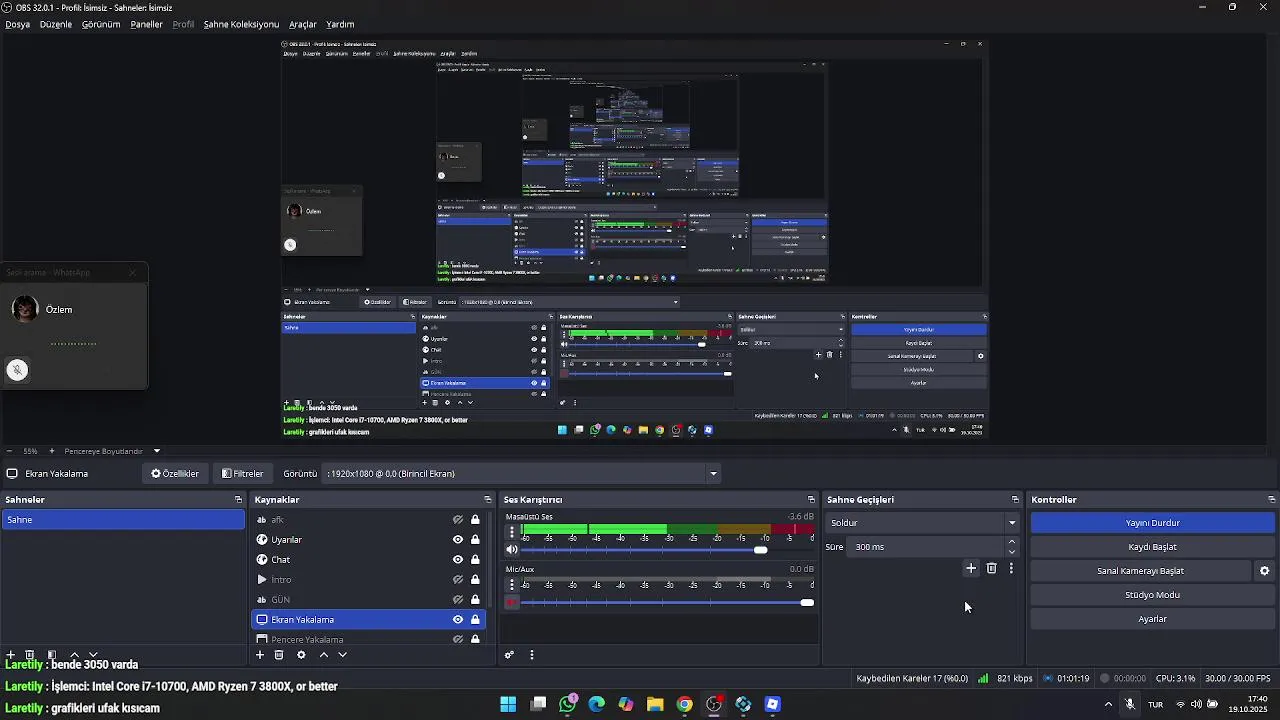This screenshot has height=720, width=1280.
Task: Move scene down in Sahneler
Action: coord(93,655)
